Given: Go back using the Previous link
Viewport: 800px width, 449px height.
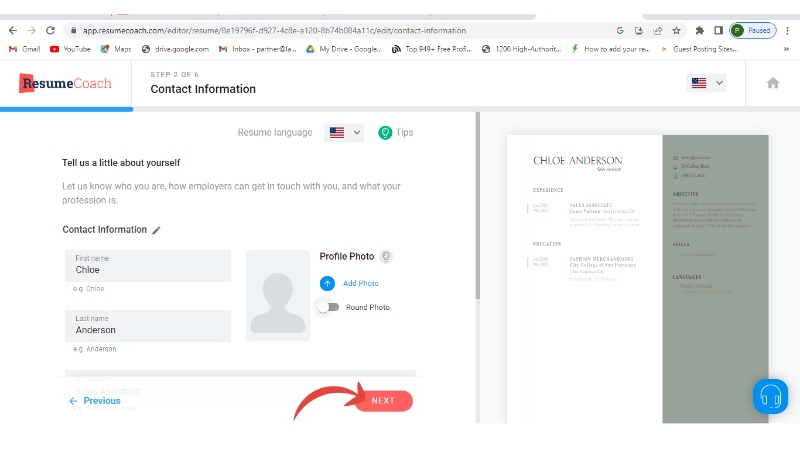Looking at the screenshot, I should (95, 401).
